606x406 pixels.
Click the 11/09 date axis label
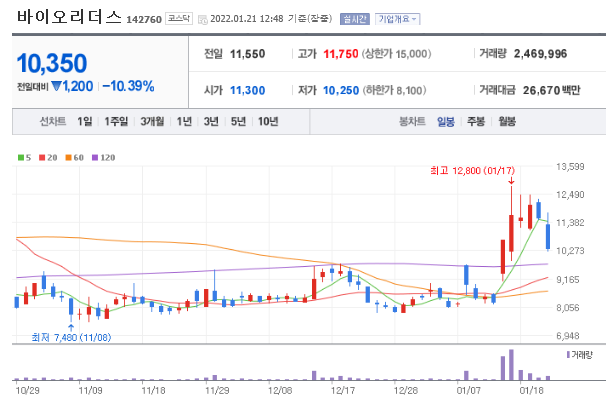pos(90,391)
